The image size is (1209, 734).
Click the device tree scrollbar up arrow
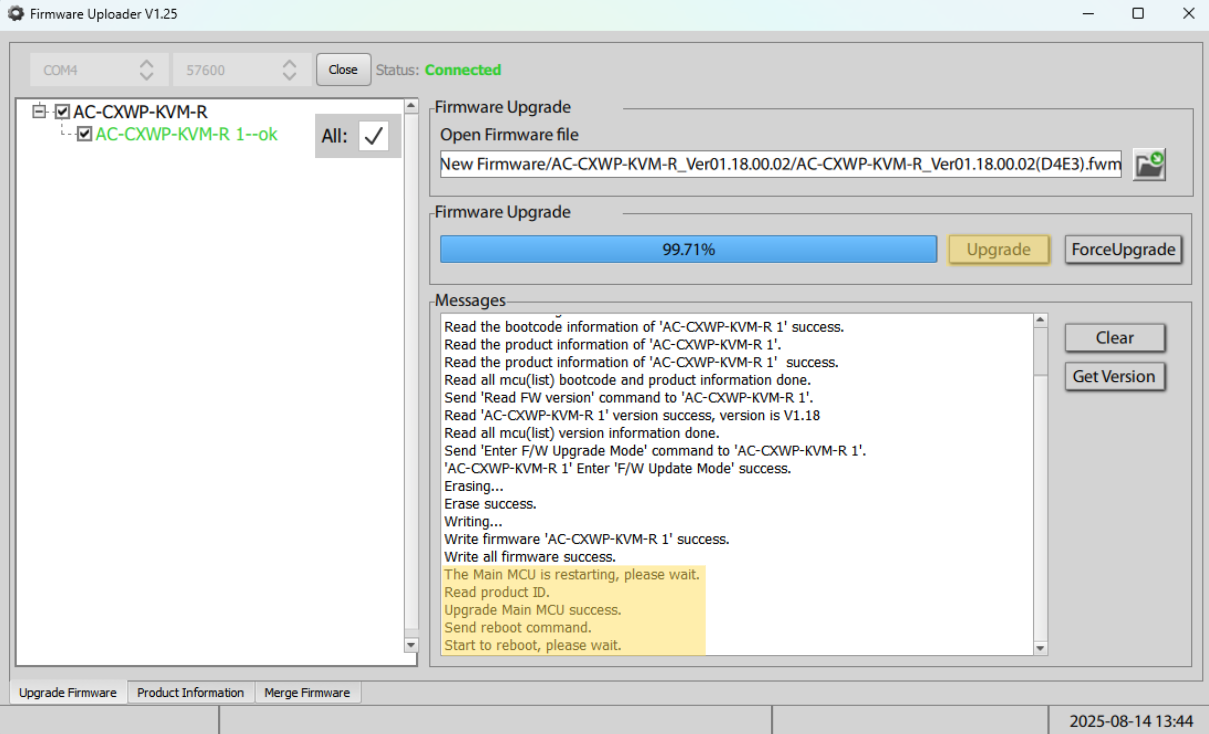[x=410, y=105]
